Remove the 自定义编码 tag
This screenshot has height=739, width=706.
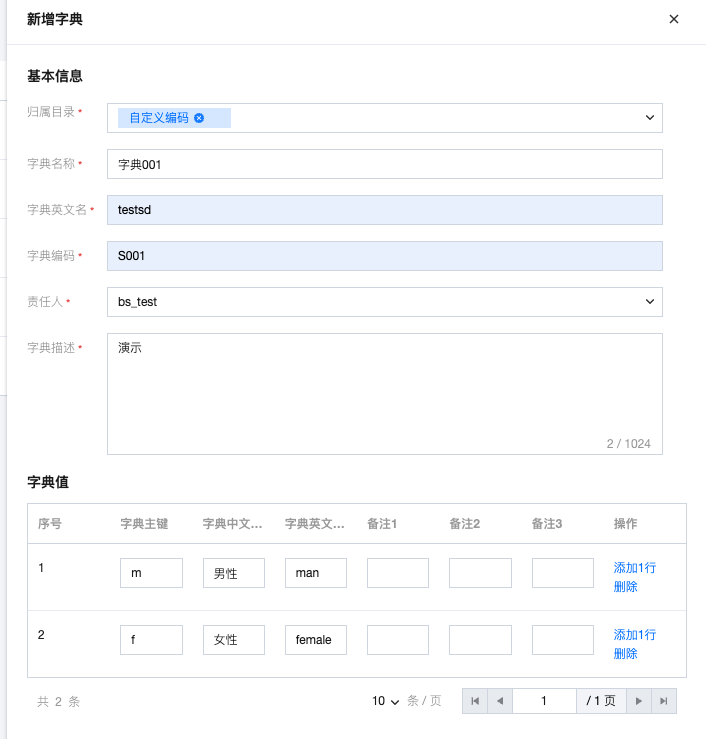[199, 118]
